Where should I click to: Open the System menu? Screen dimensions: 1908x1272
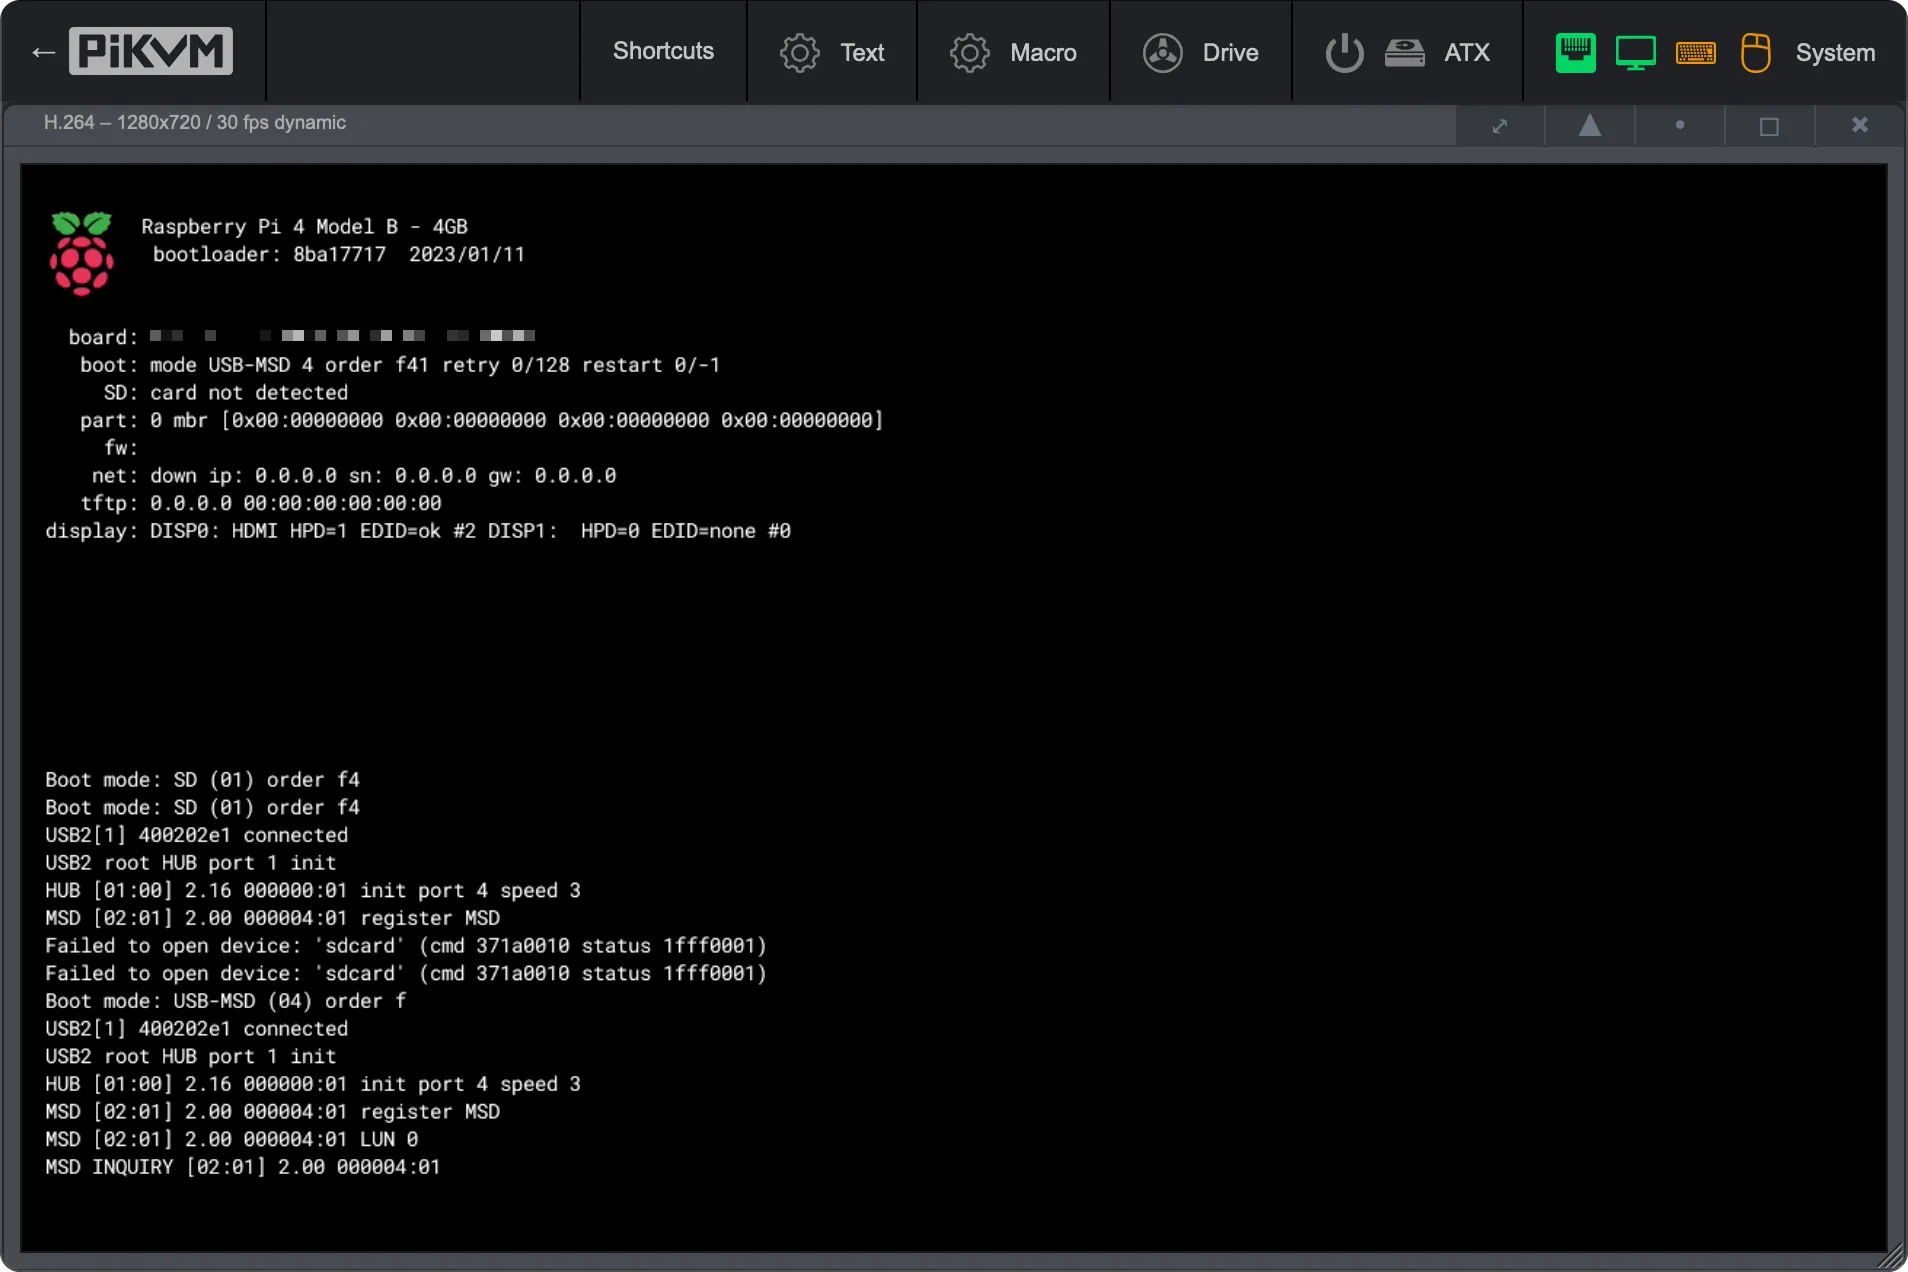click(x=1836, y=52)
